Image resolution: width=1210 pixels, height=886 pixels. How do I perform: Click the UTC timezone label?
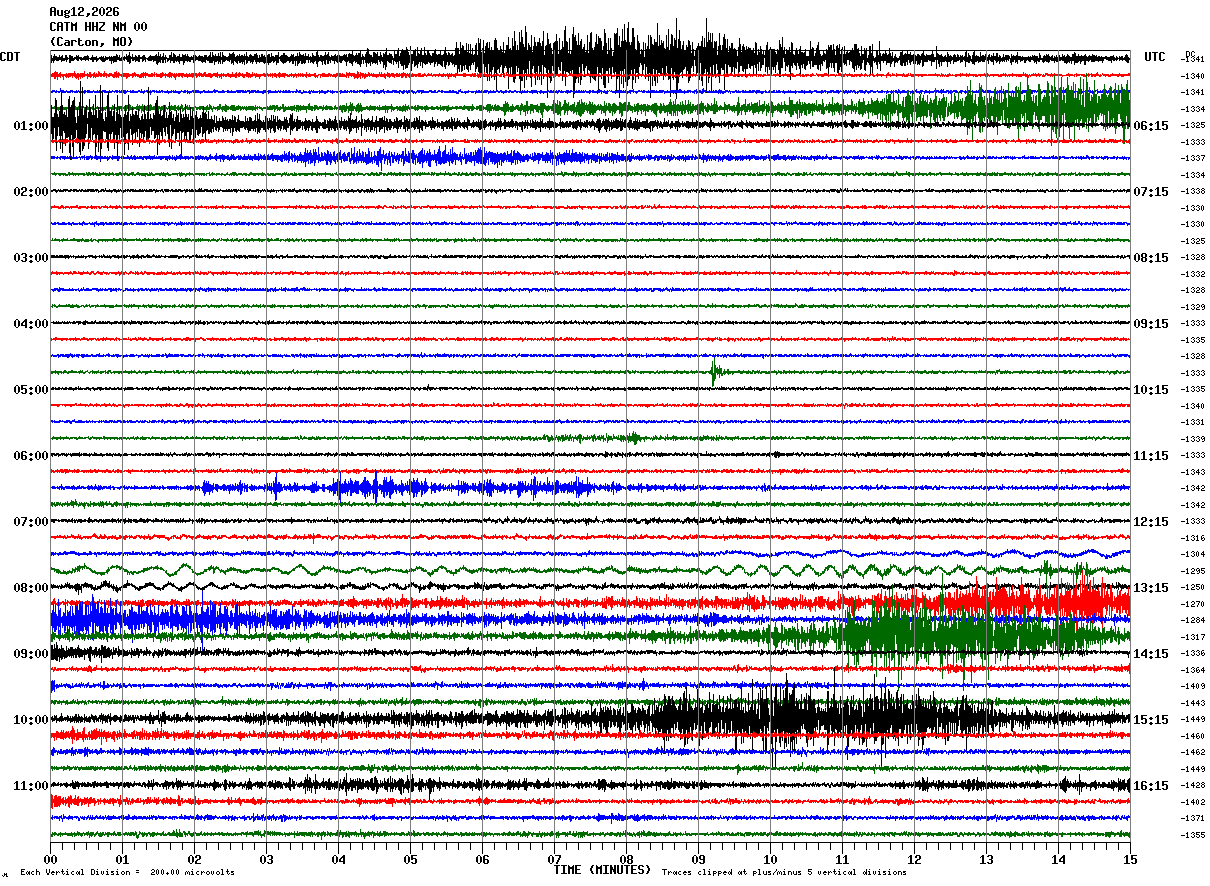1155,57
